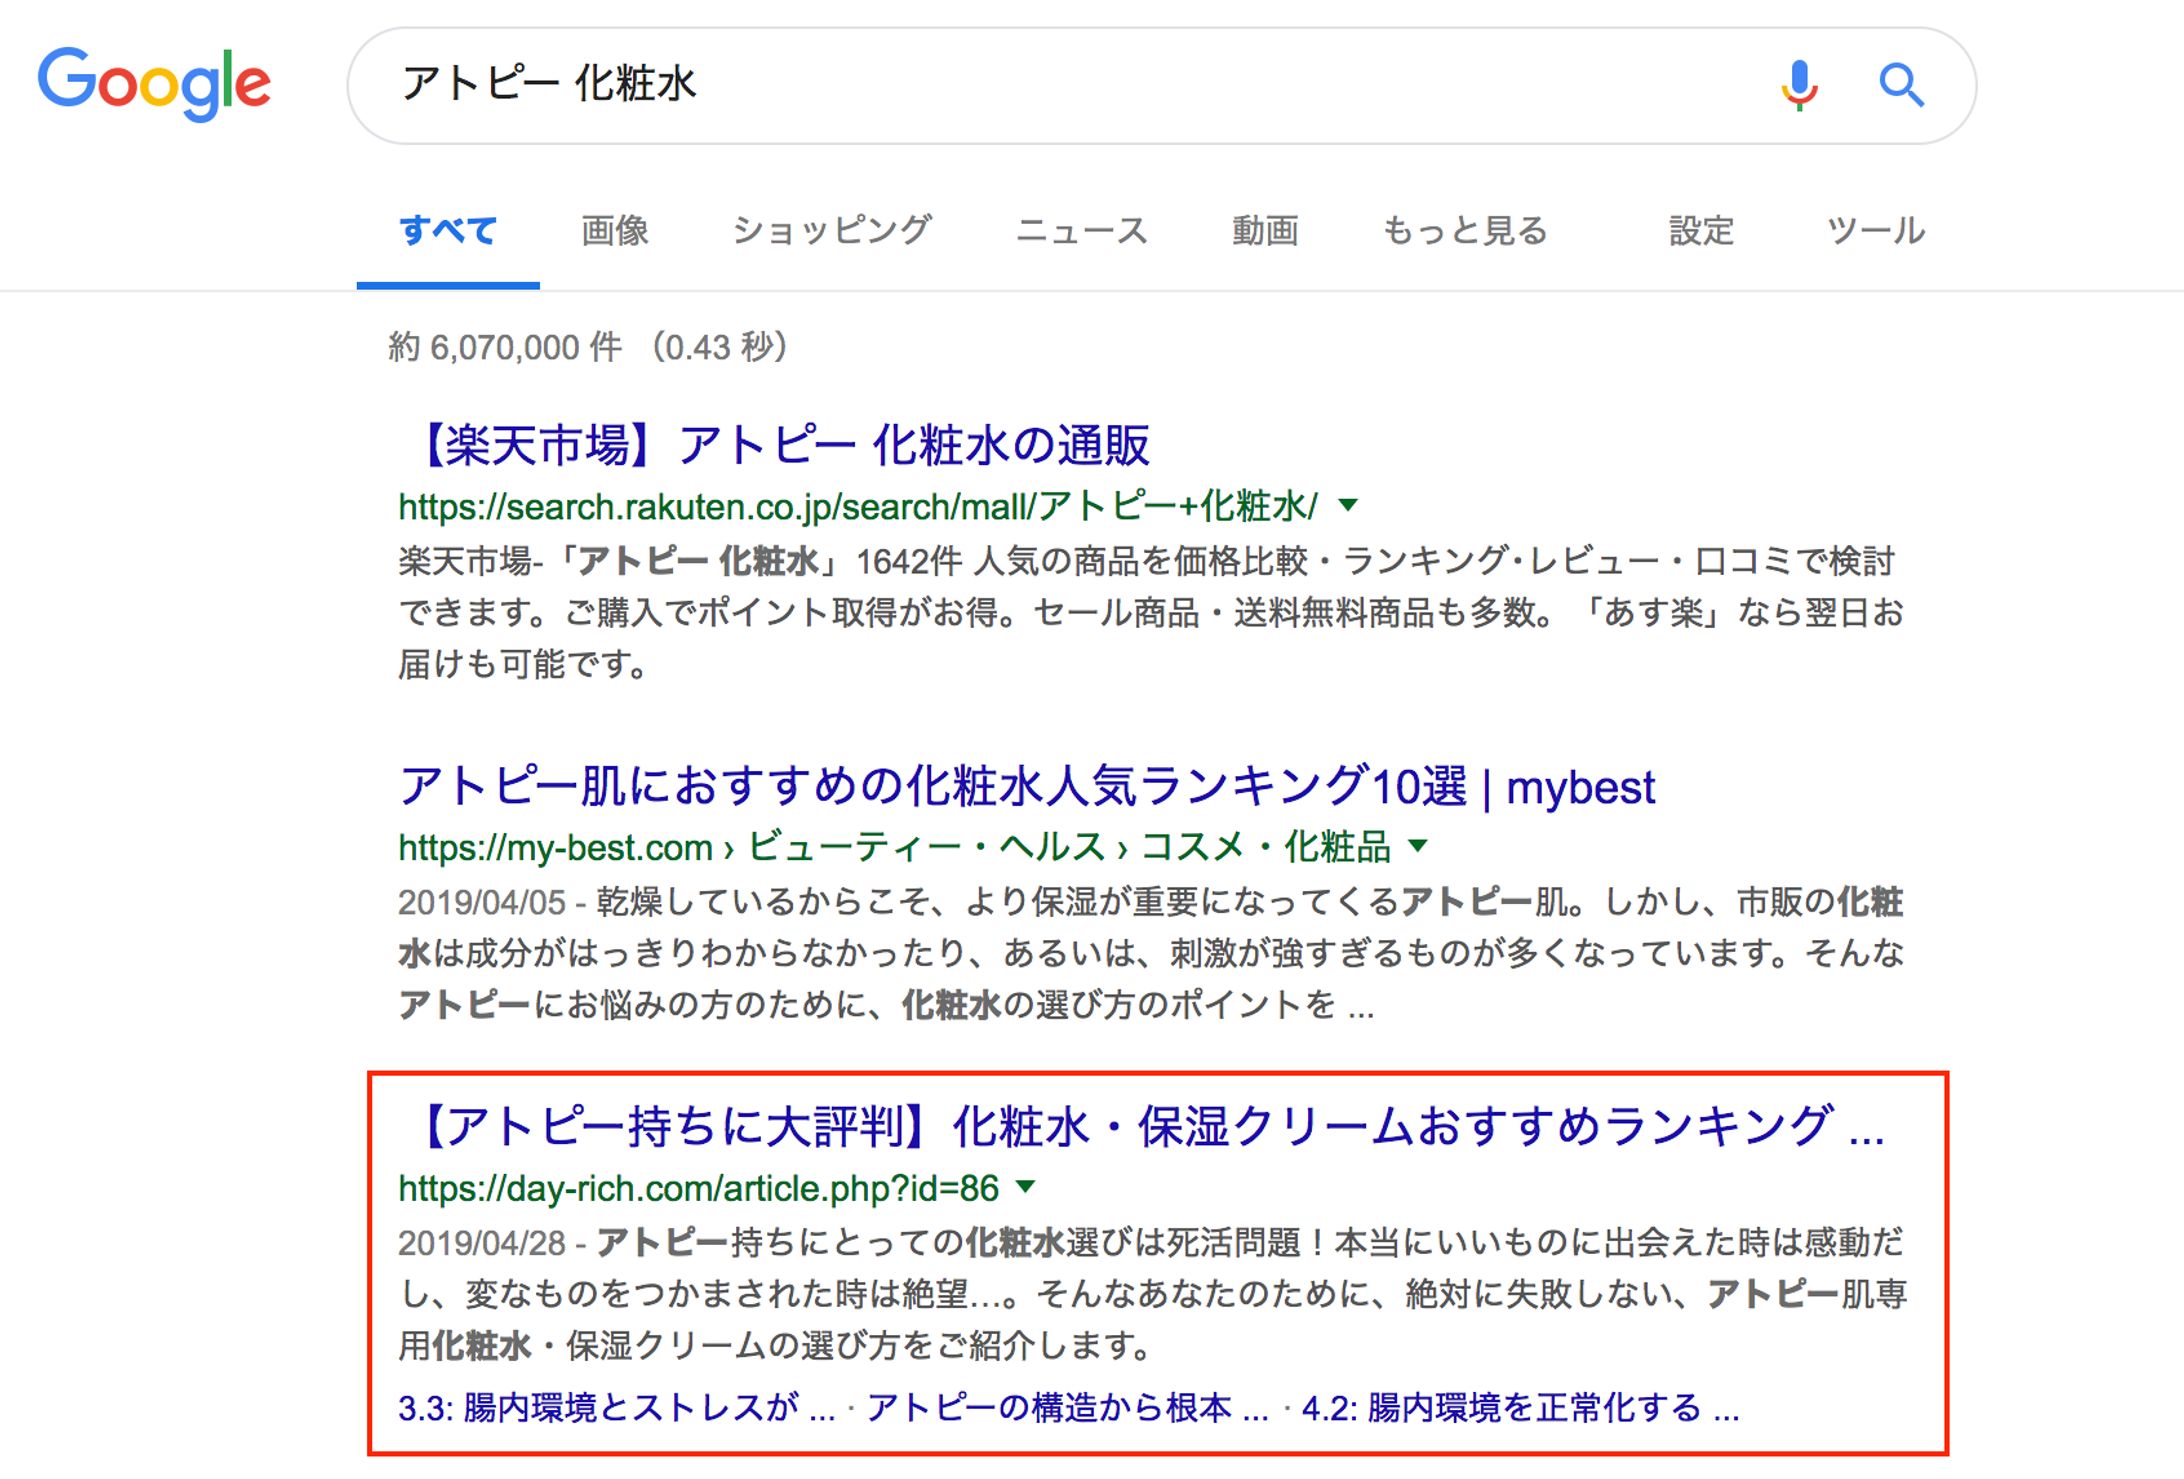The width and height of the screenshot is (2184, 1479).
Task: Open sitelink 3.3: 腸内環境とストレスが
Action: (x=616, y=1408)
